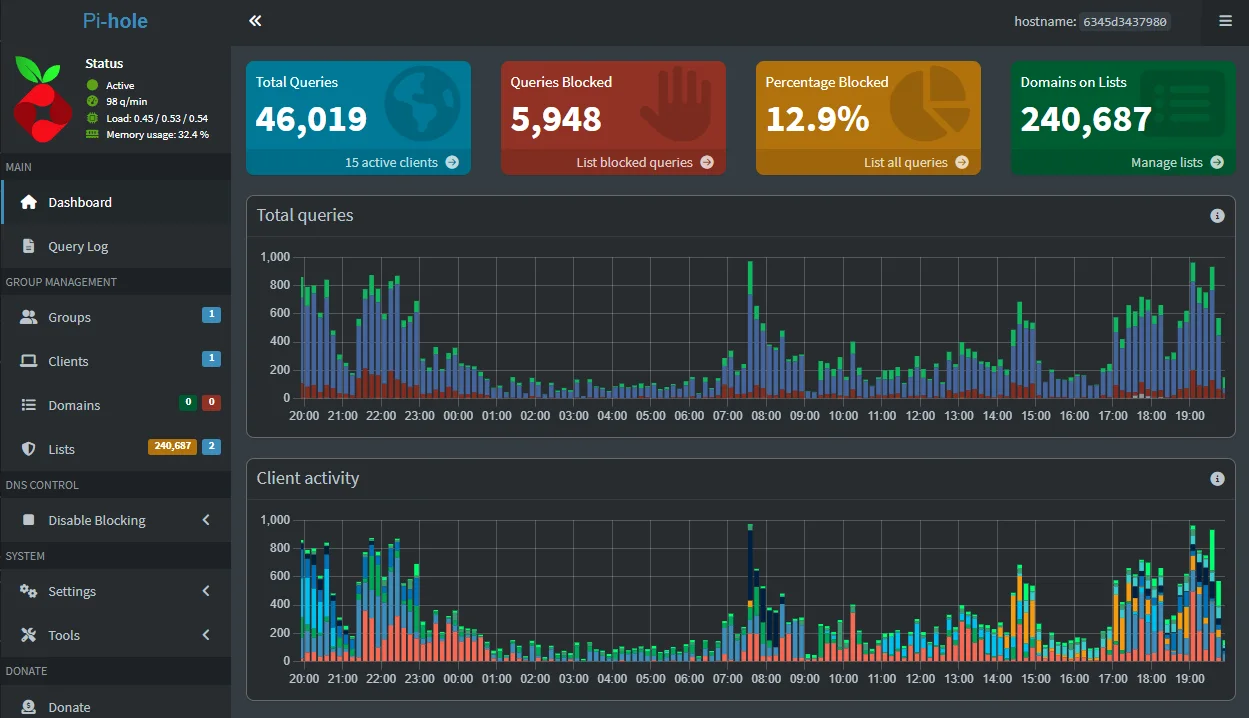Click the Donate icon in sidebar
The image size is (1249, 718).
click(28, 707)
